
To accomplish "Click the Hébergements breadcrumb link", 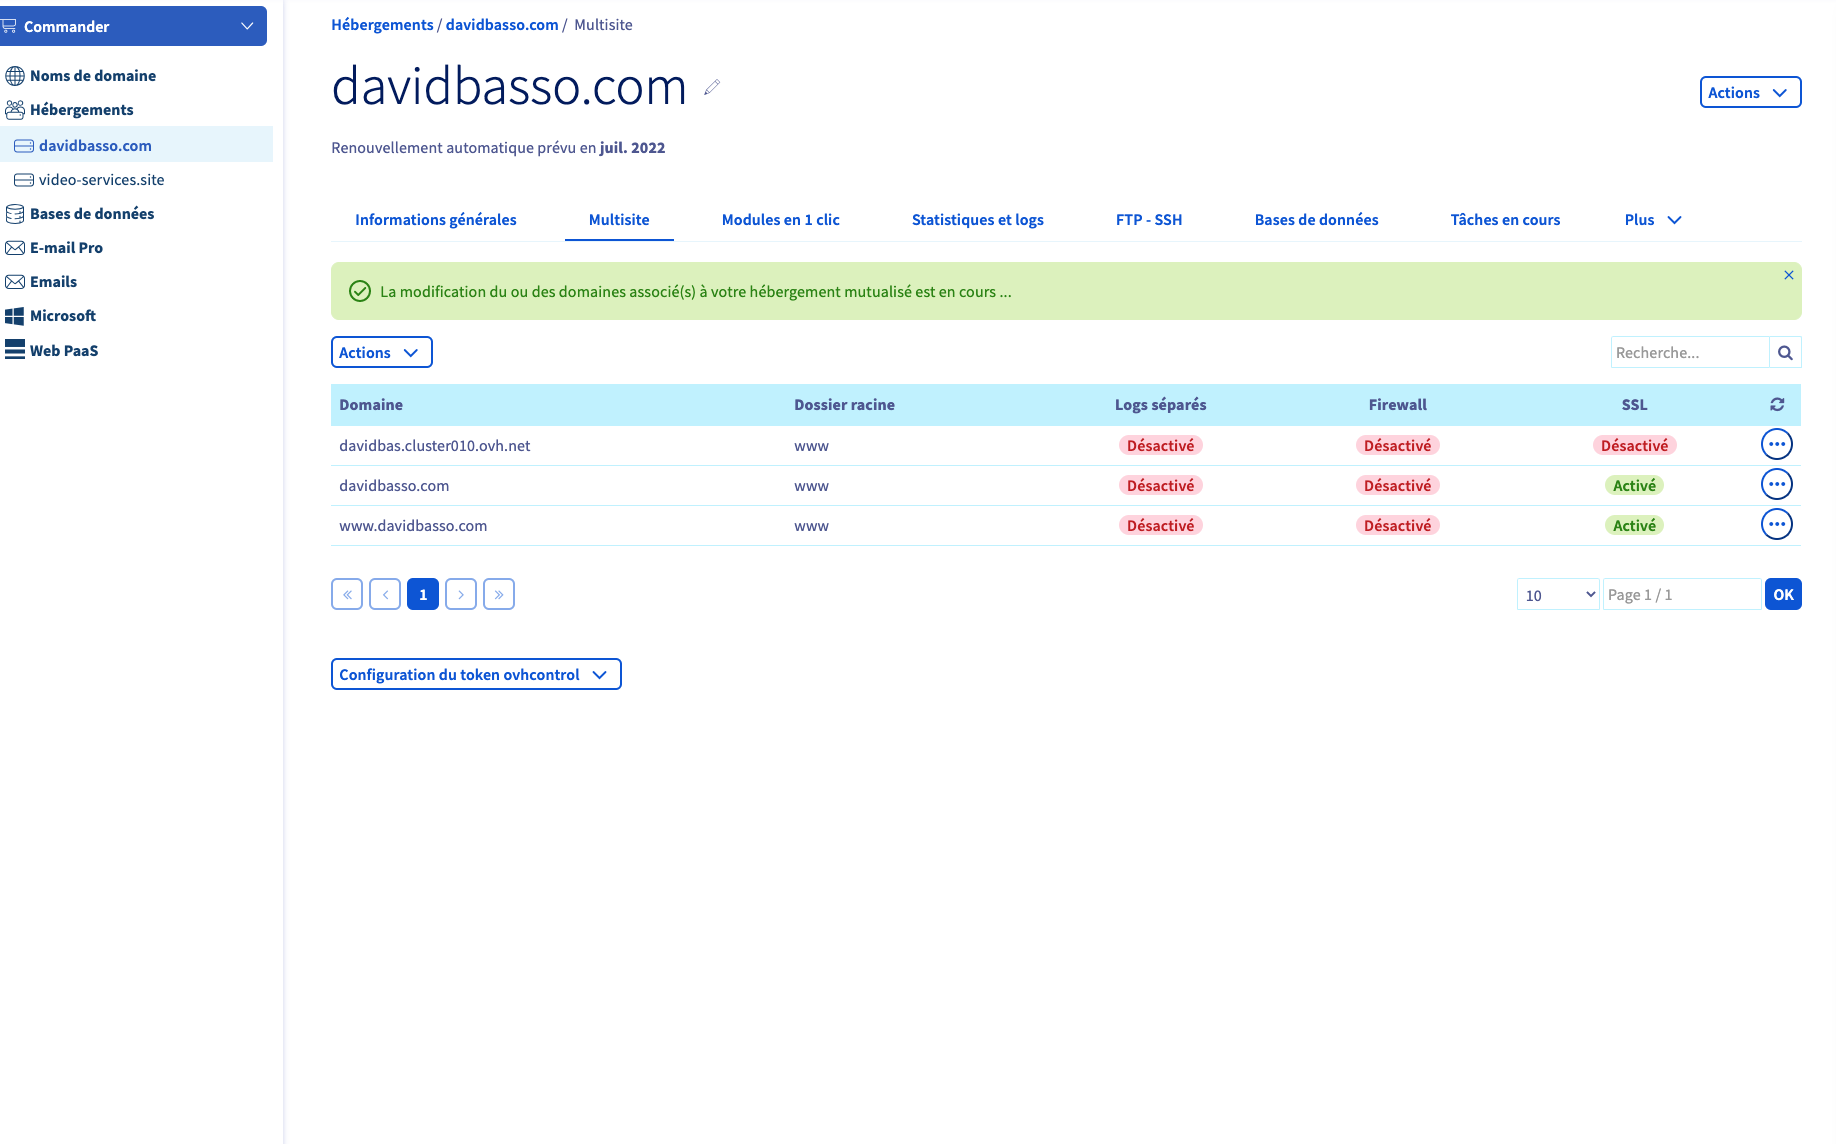I will point(382,25).
